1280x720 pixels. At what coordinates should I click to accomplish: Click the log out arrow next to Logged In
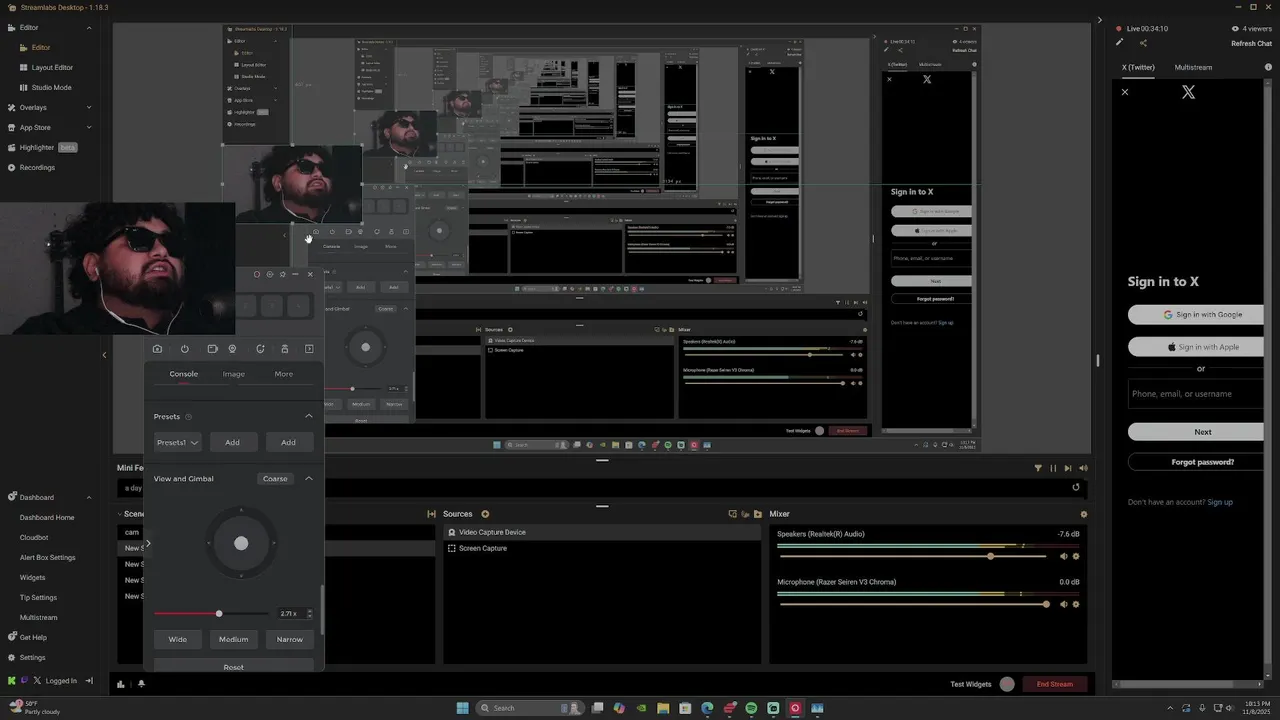88,681
